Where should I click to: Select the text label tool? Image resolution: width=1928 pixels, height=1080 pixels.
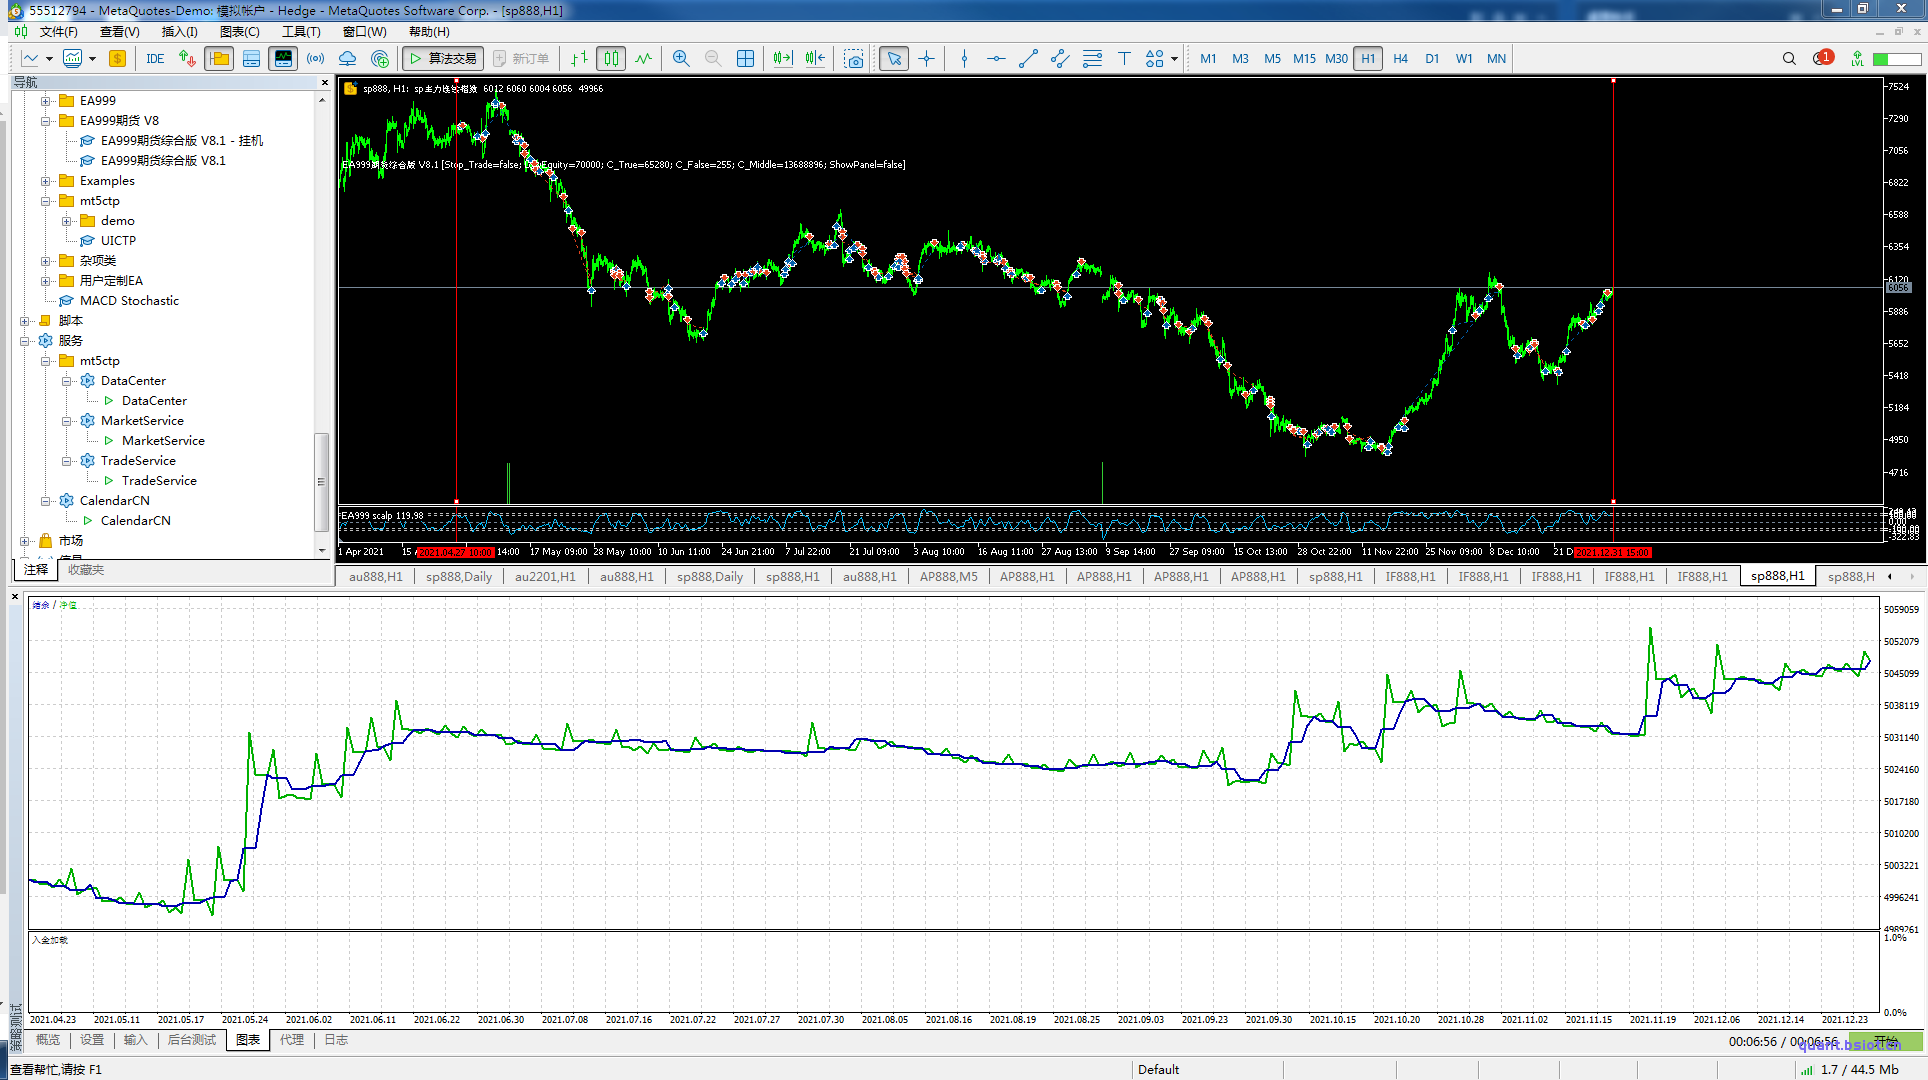tap(1124, 59)
